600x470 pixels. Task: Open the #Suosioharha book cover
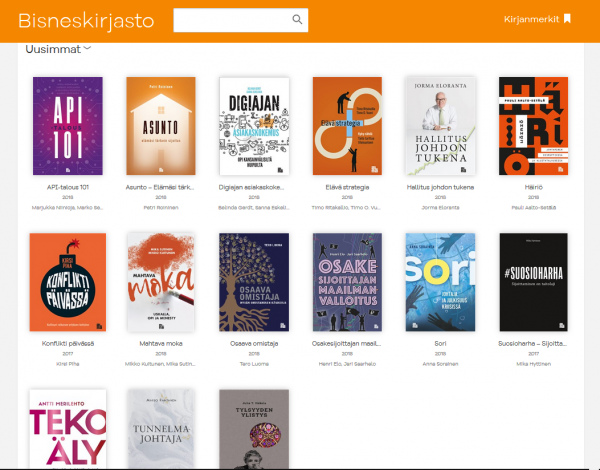coord(533,282)
